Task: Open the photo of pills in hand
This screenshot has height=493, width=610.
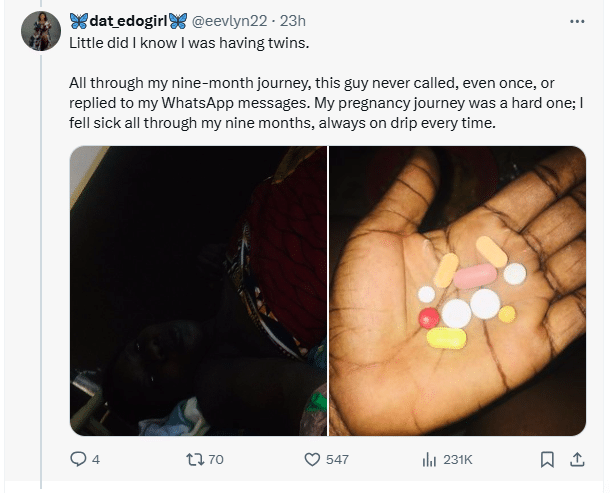Action: click(457, 291)
